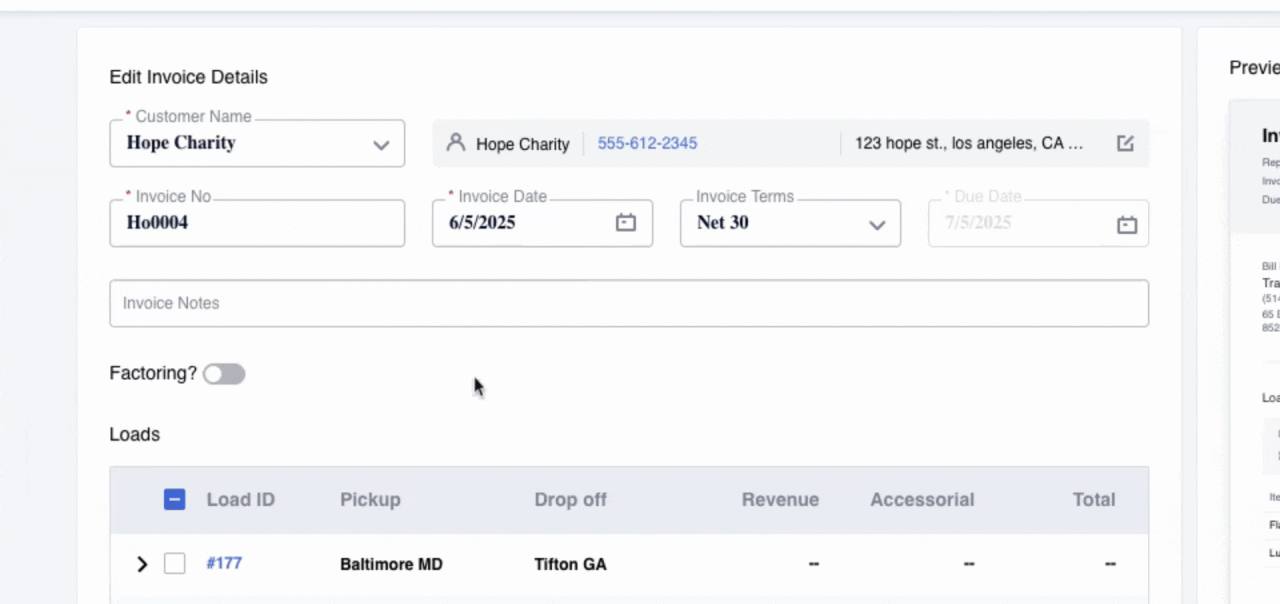
Task: Click the Load ID column header
Action: click(x=240, y=500)
